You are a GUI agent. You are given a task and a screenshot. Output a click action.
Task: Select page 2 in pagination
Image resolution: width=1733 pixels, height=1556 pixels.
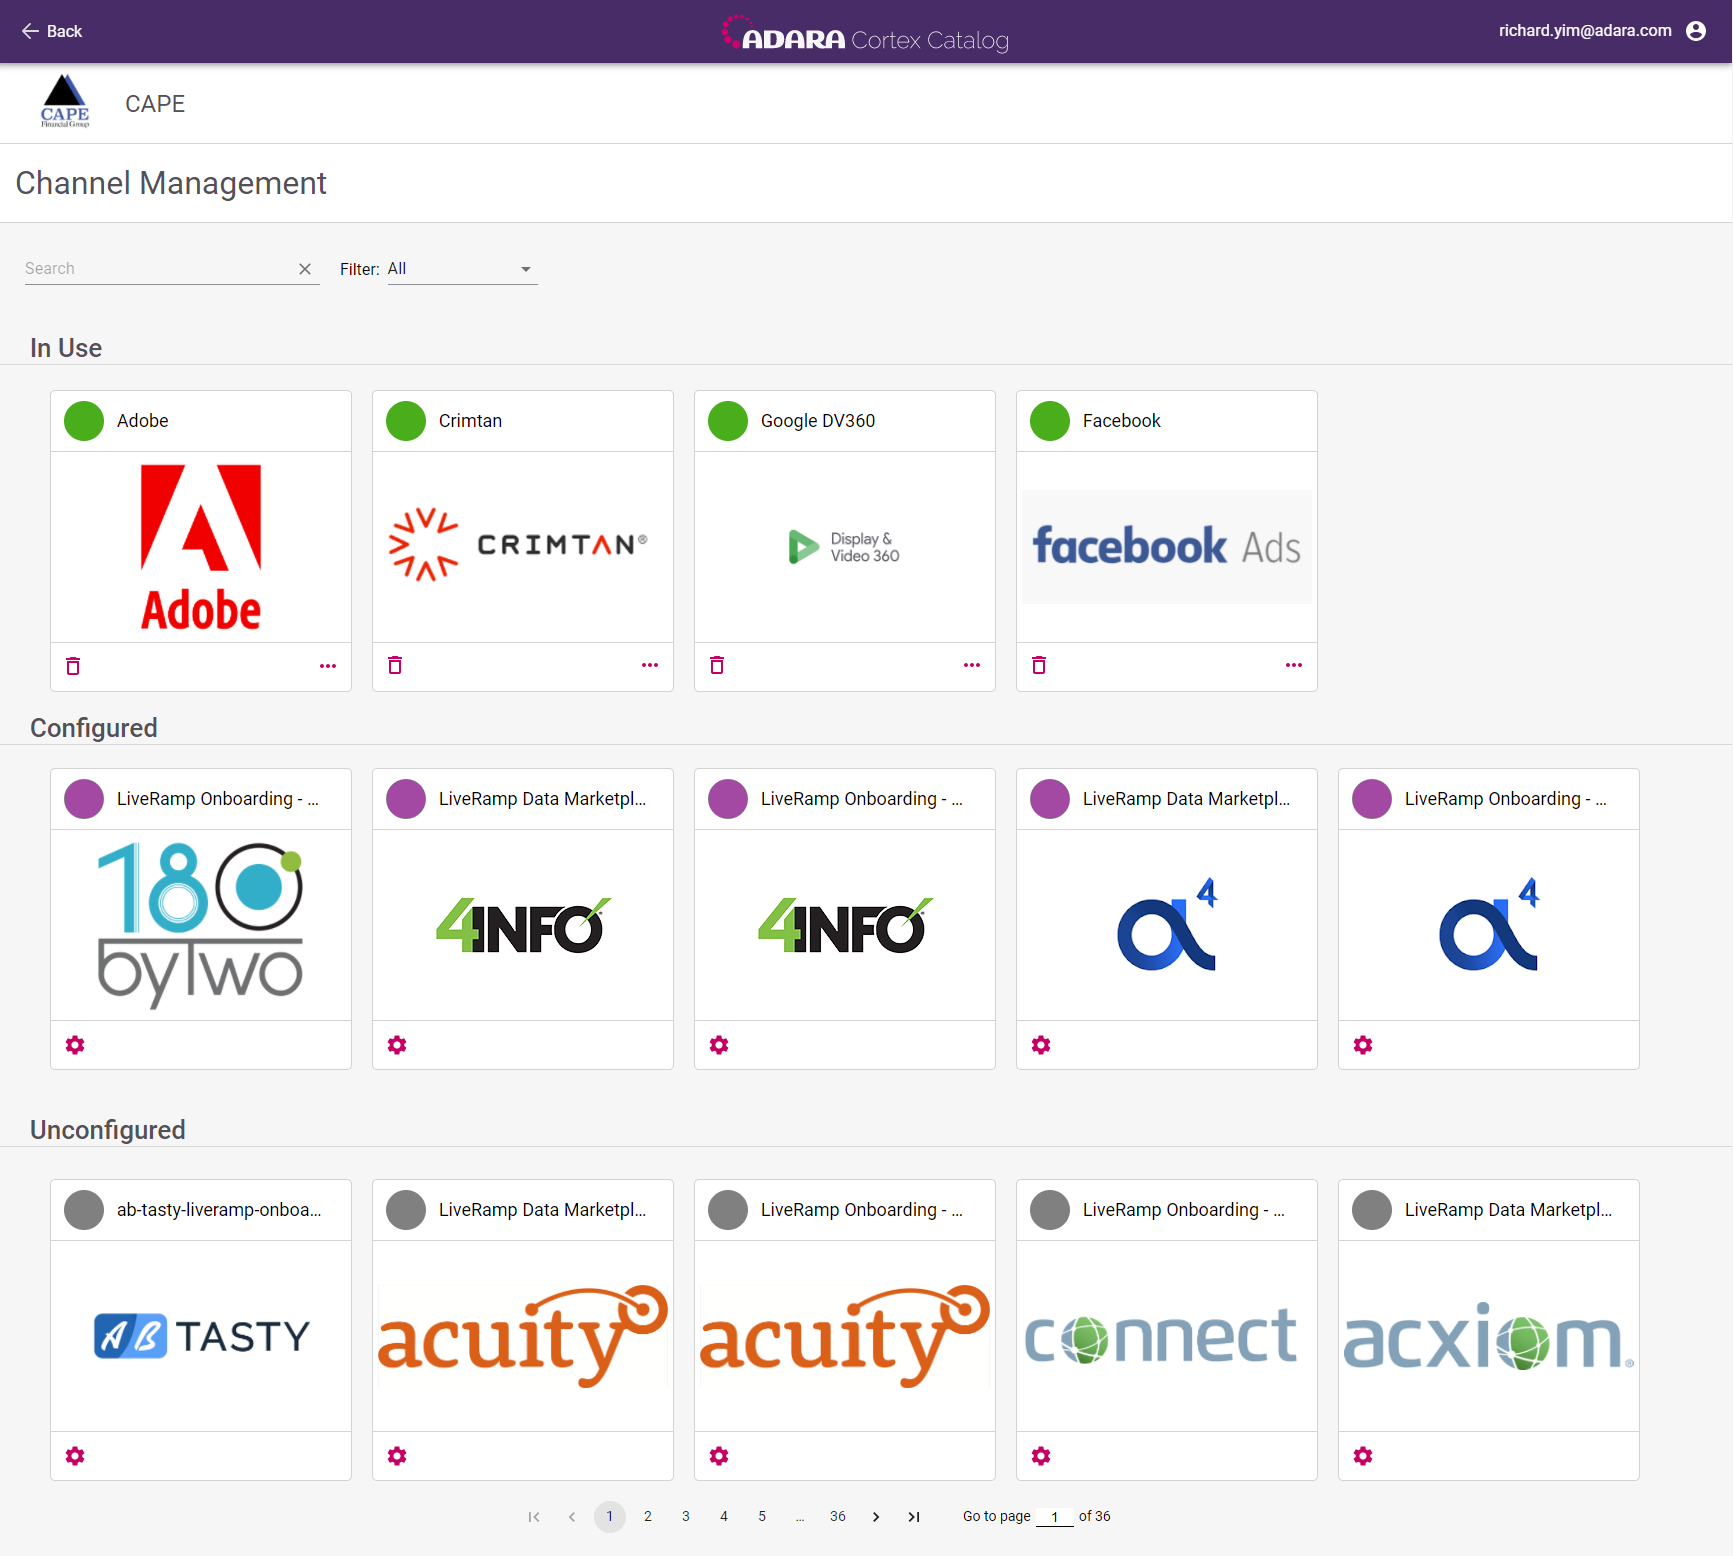(x=648, y=1517)
